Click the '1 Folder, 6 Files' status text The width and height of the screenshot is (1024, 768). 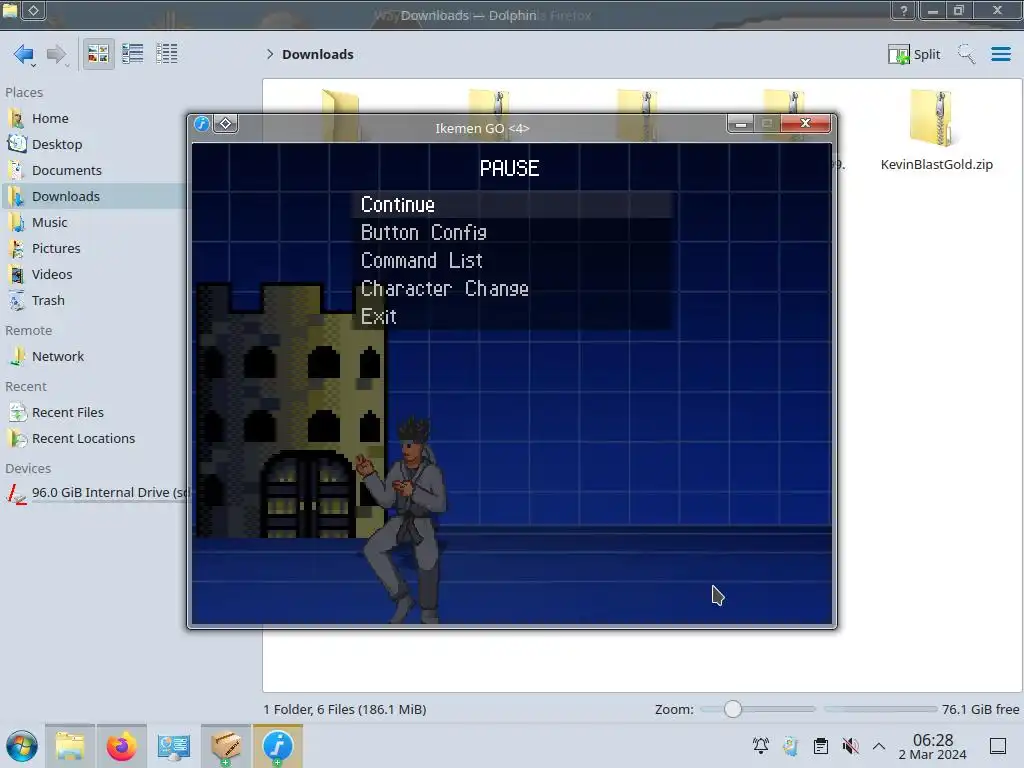click(345, 709)
